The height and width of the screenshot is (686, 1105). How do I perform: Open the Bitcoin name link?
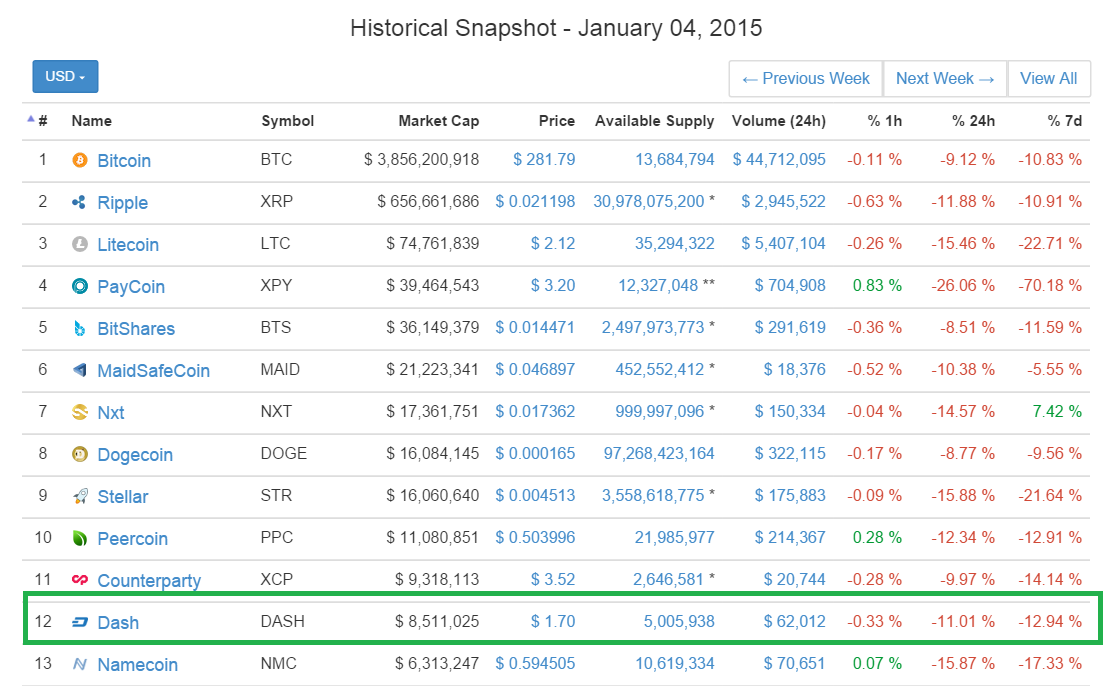(124, 161)
